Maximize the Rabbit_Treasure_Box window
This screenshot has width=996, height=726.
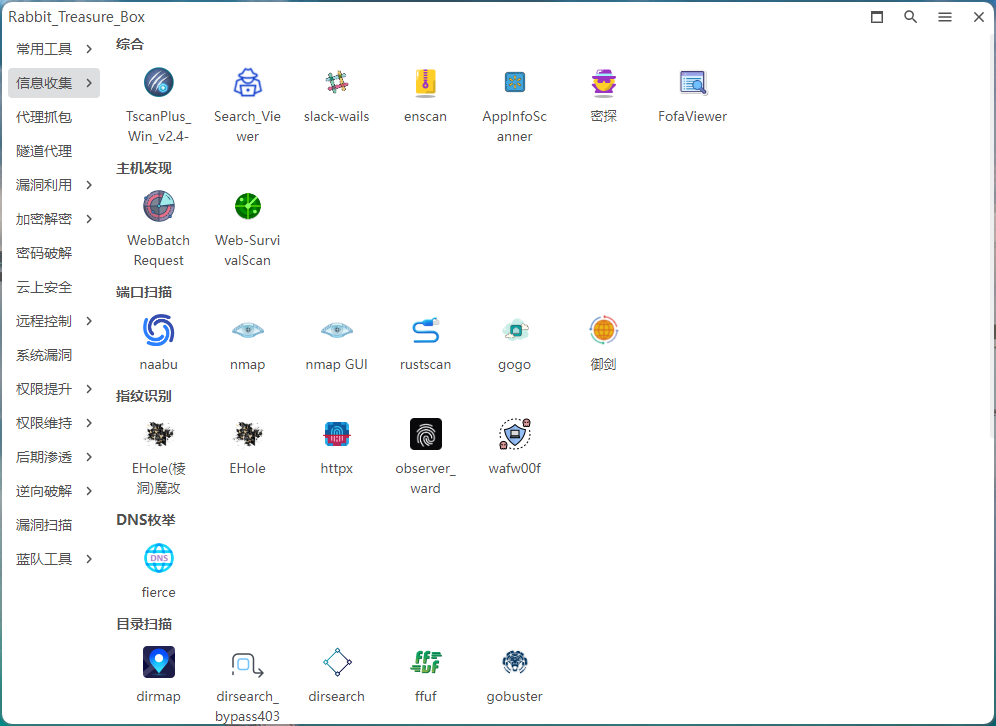pos(877,17)
